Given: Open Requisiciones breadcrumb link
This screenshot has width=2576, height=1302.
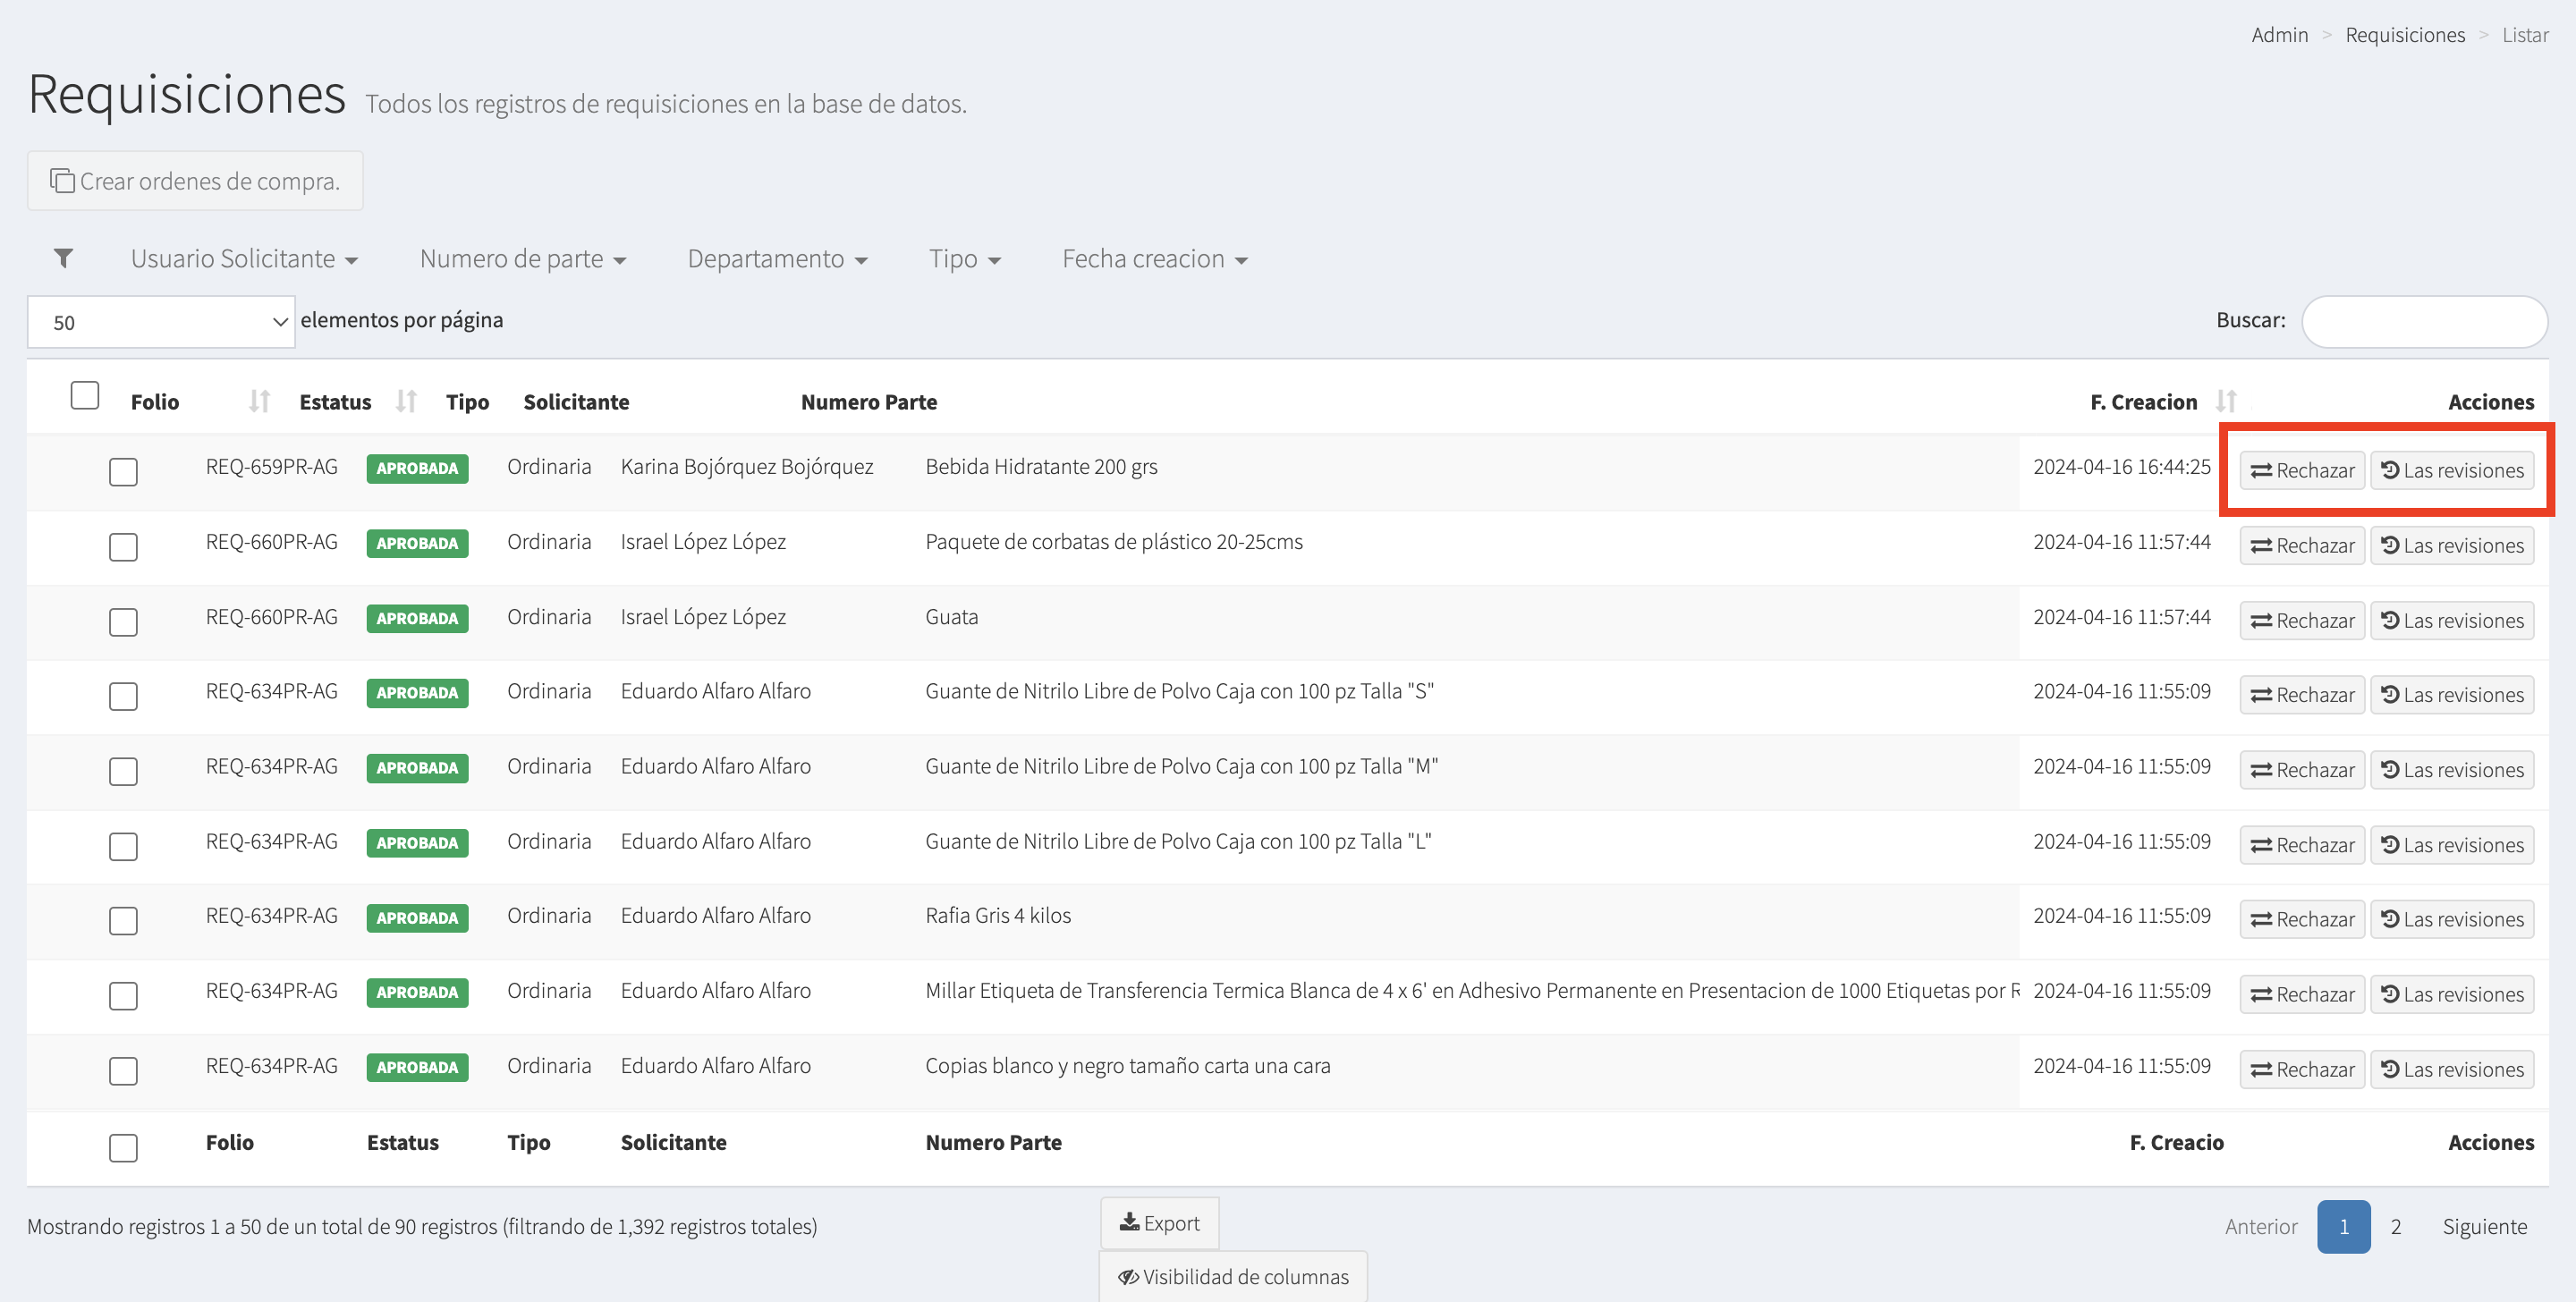Looking at the screenshot, I should pos(2404,35).
